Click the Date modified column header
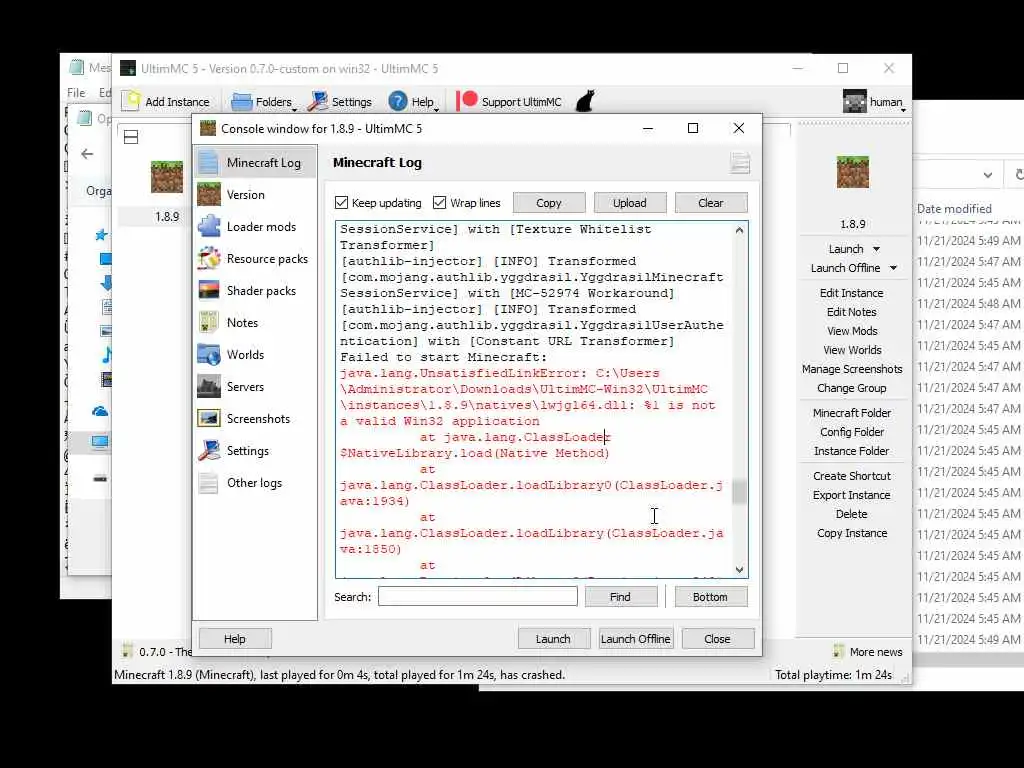 [954, 209]
